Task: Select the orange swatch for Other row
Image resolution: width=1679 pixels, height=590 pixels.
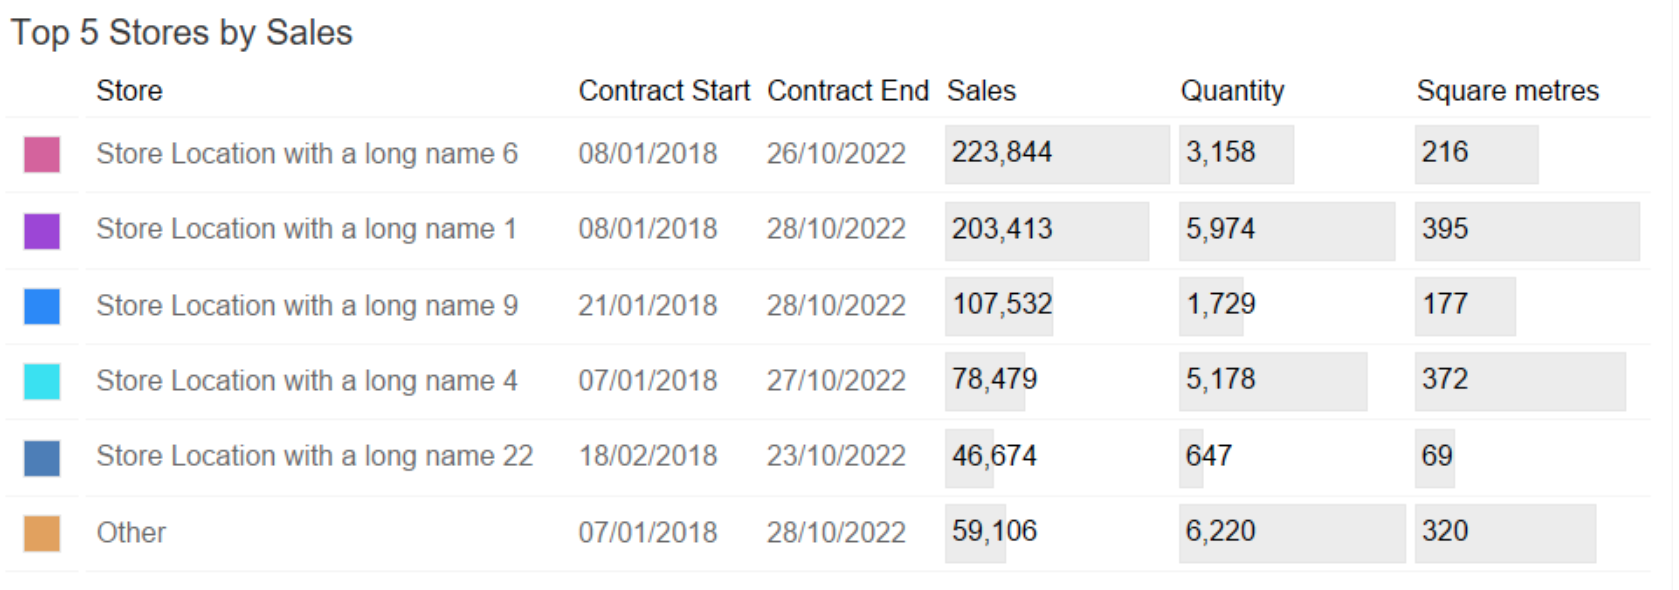Action: (x=42, y=533)
